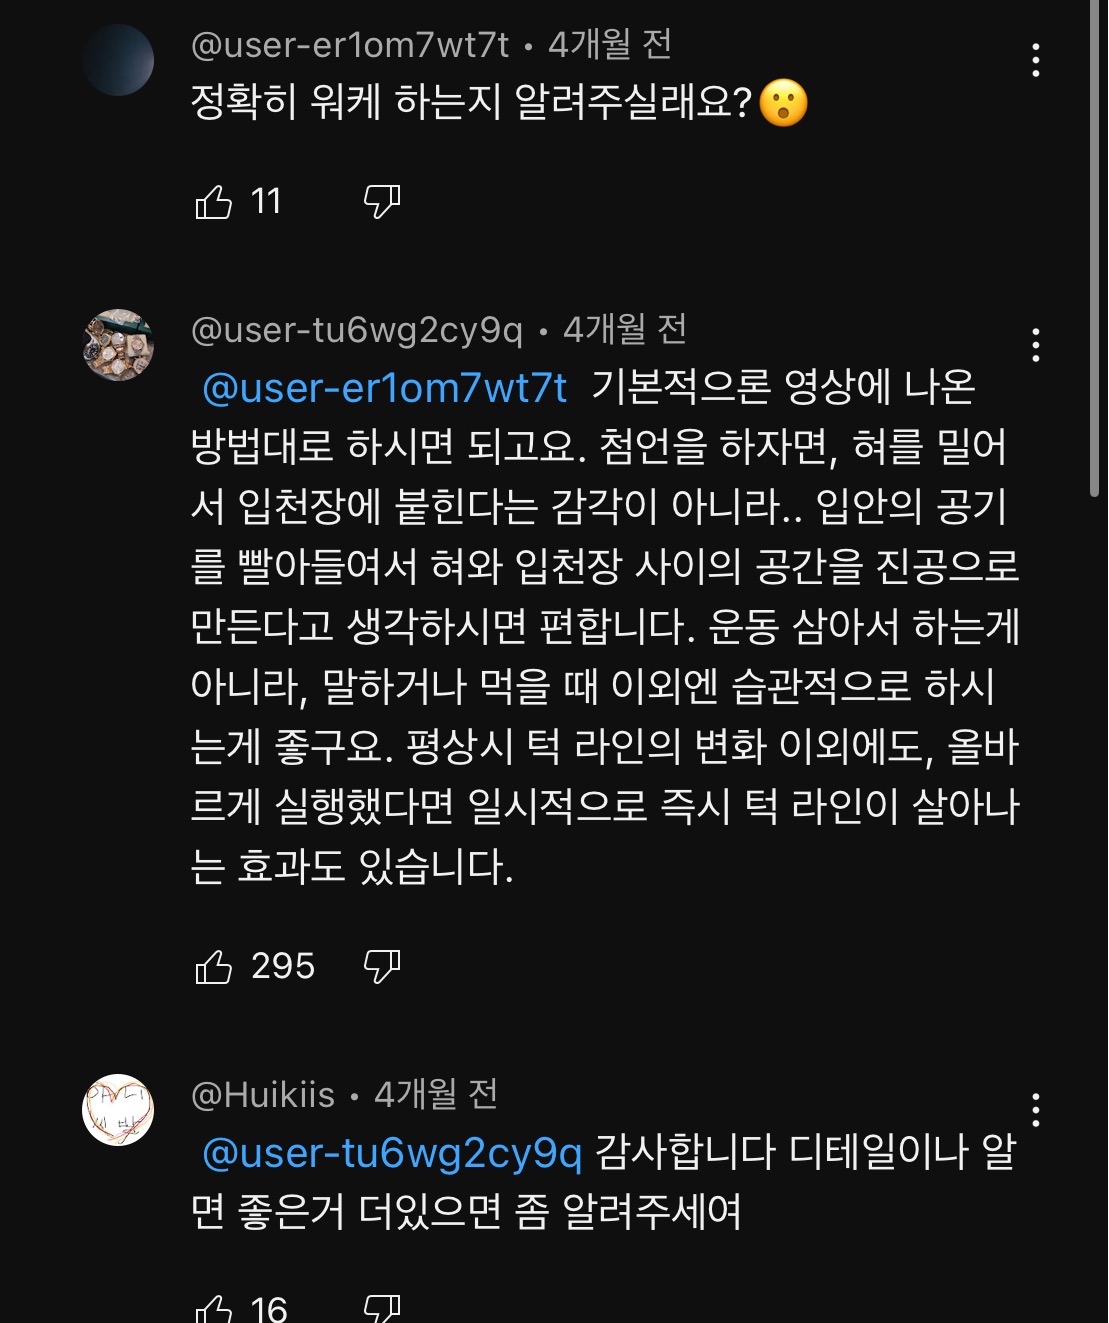Click the vertical scrollbar on right edge
The width and height of the screenshot is (1109, 1323).
tap(1098, 250)
